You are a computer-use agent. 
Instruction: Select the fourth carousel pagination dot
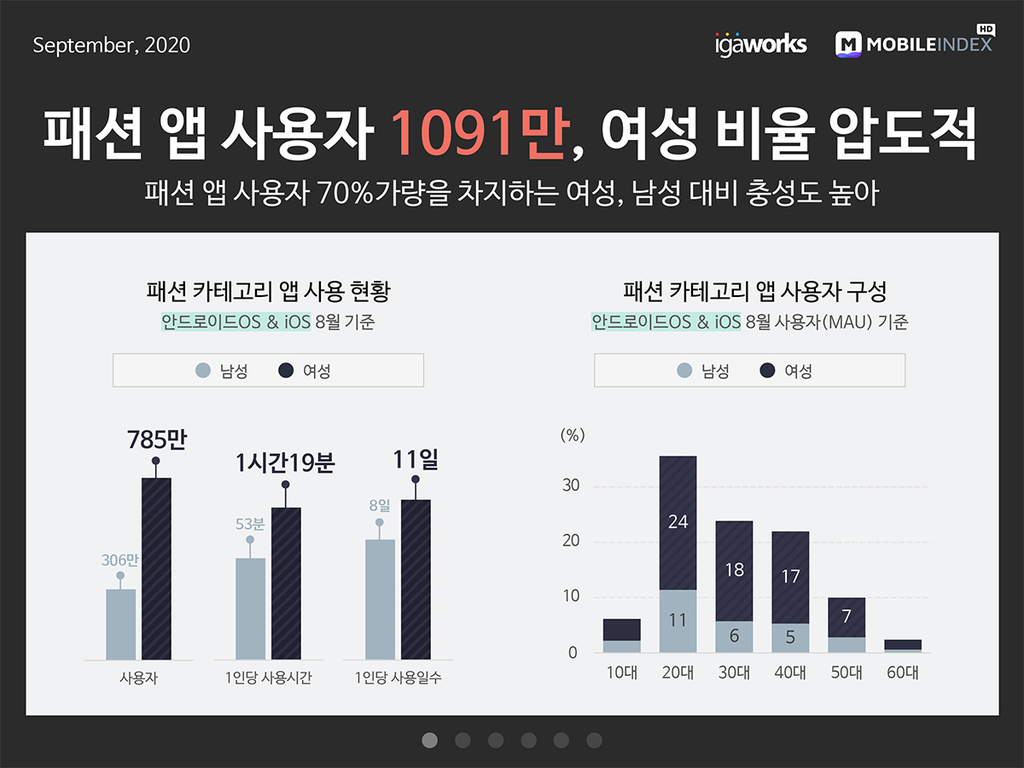pyautogui.click(x=528, y=740)
